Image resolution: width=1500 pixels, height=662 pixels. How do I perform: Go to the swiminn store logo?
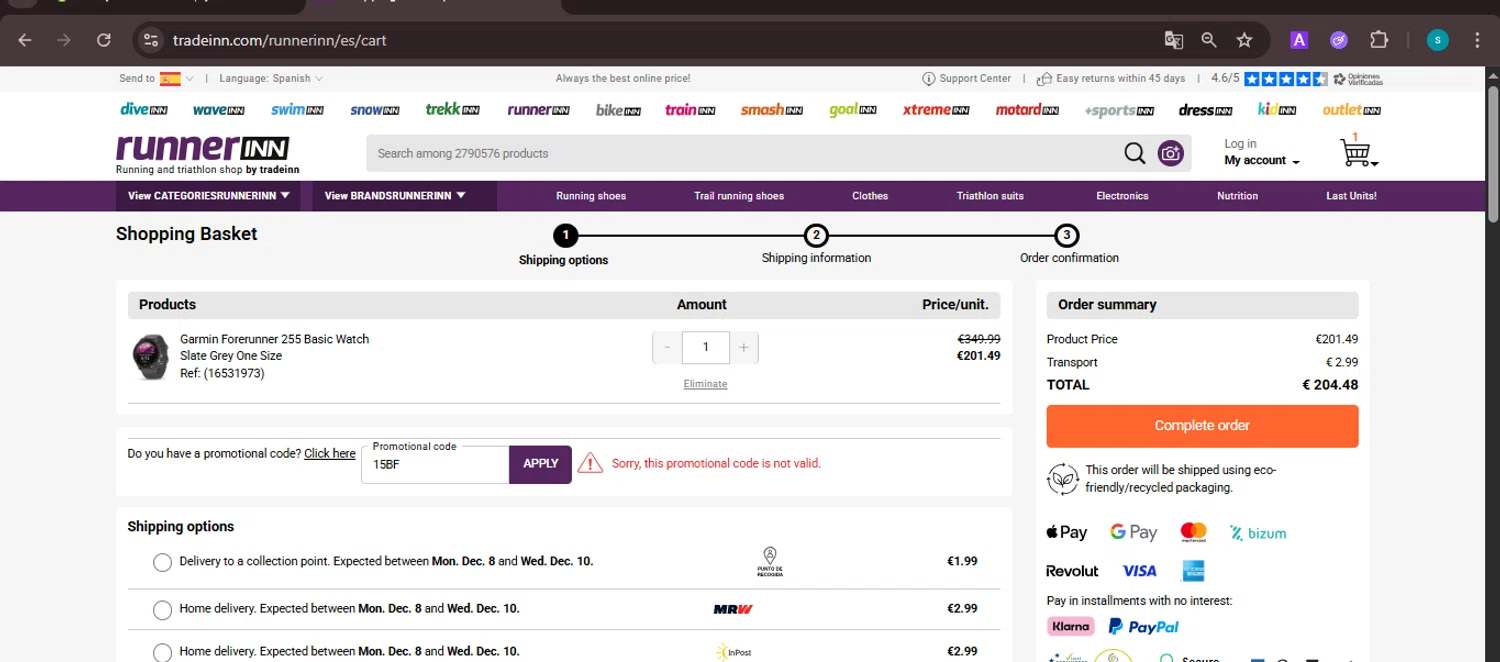point(297,109)
